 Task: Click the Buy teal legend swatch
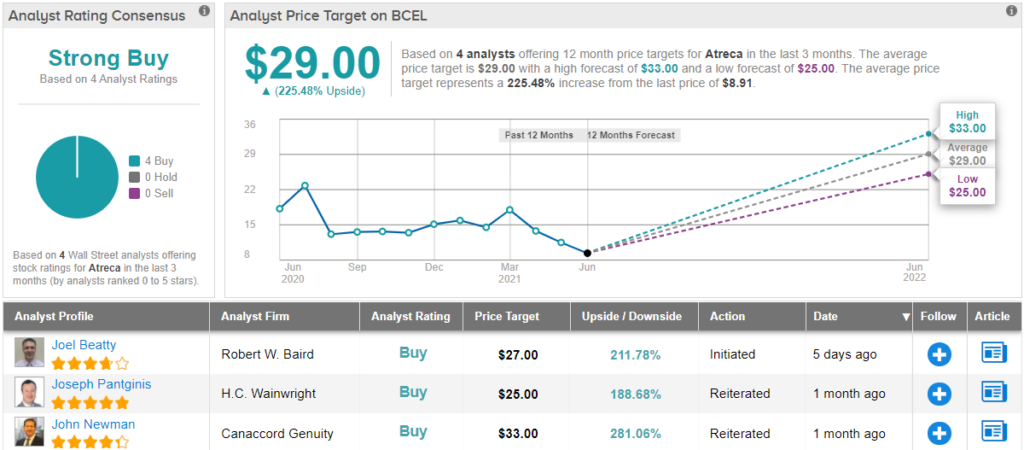[134, 161]
